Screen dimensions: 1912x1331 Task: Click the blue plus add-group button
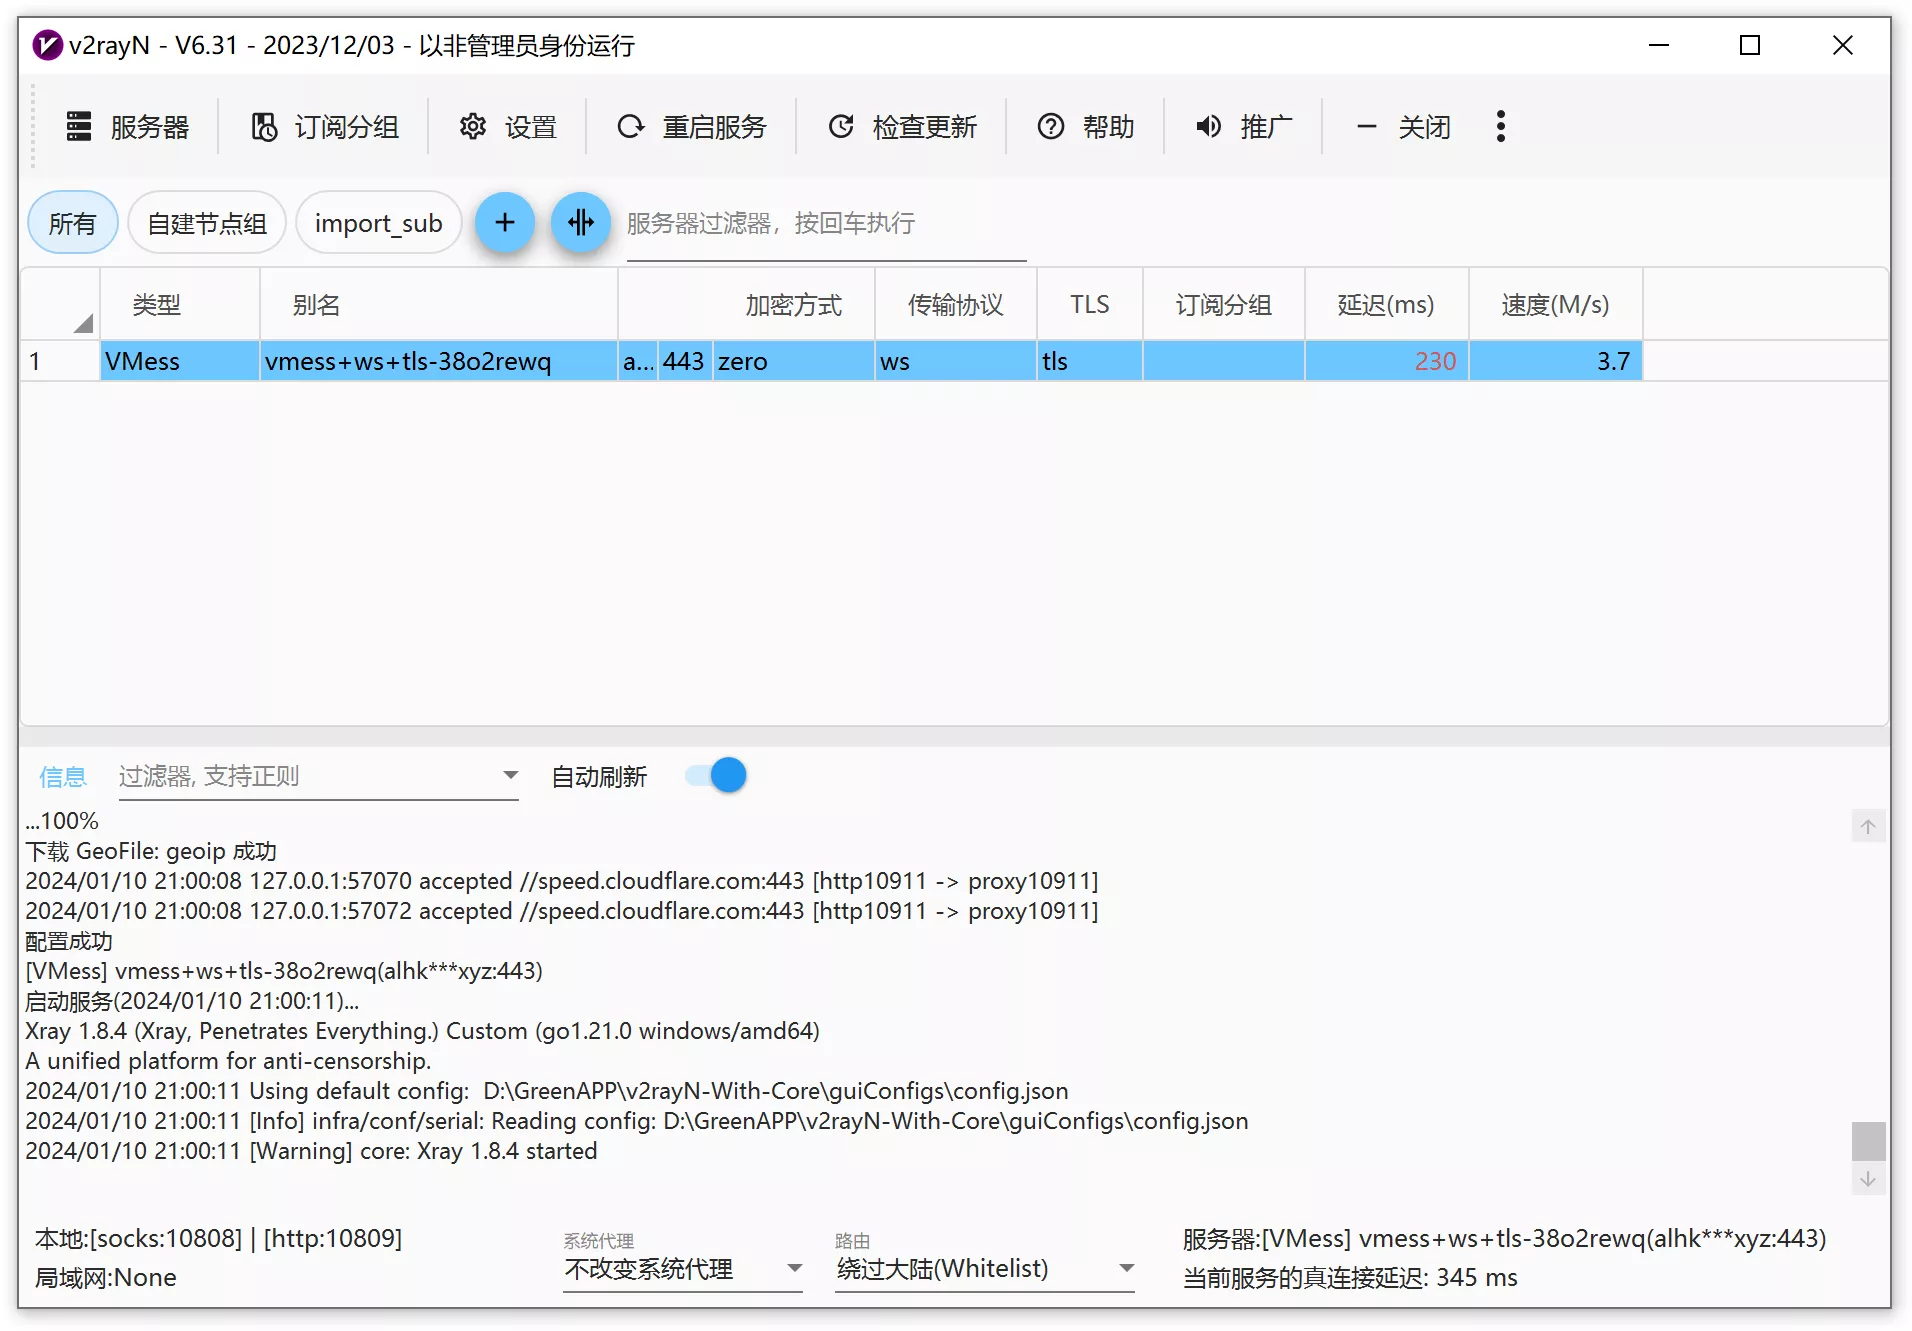(x=505, y=223)
